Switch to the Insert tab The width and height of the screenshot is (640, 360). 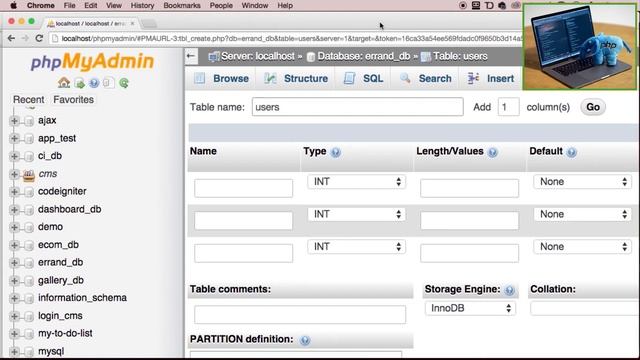click(491, 78)
